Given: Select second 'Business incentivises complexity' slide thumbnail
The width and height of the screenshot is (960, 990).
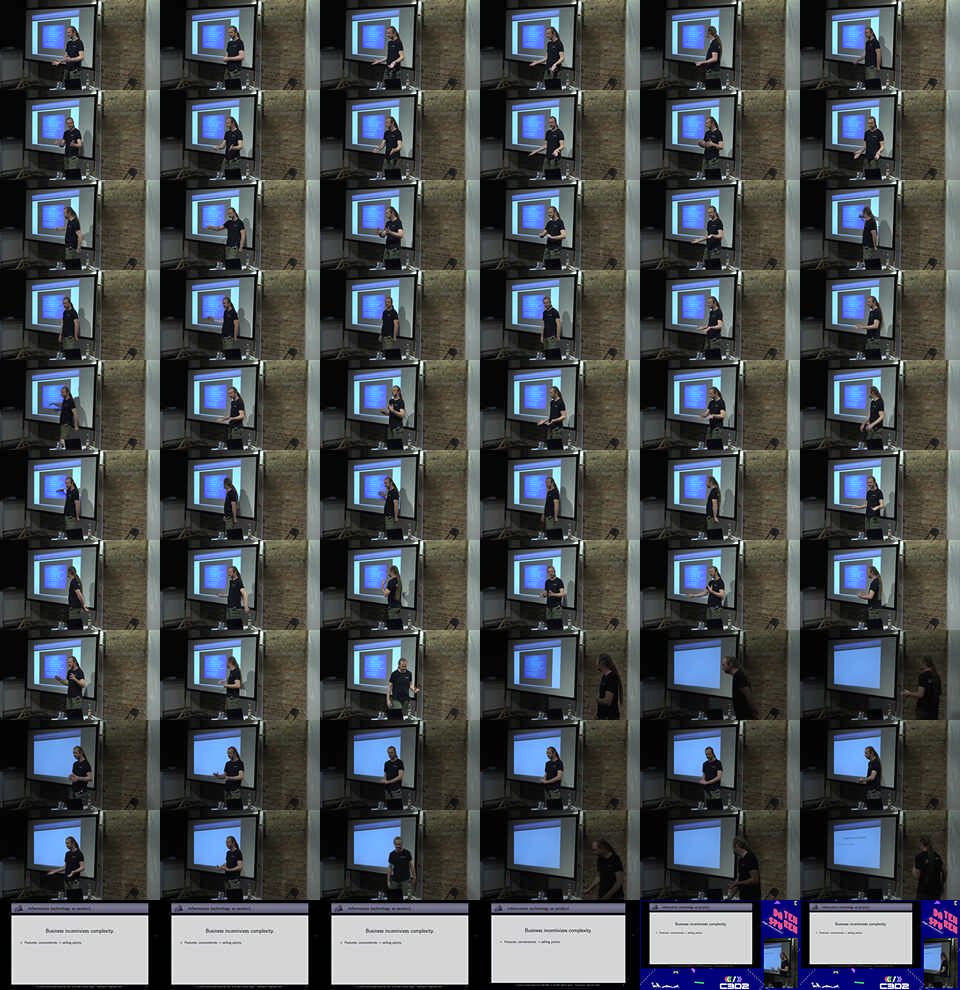Looking at the screenshot, I should 240,945.
